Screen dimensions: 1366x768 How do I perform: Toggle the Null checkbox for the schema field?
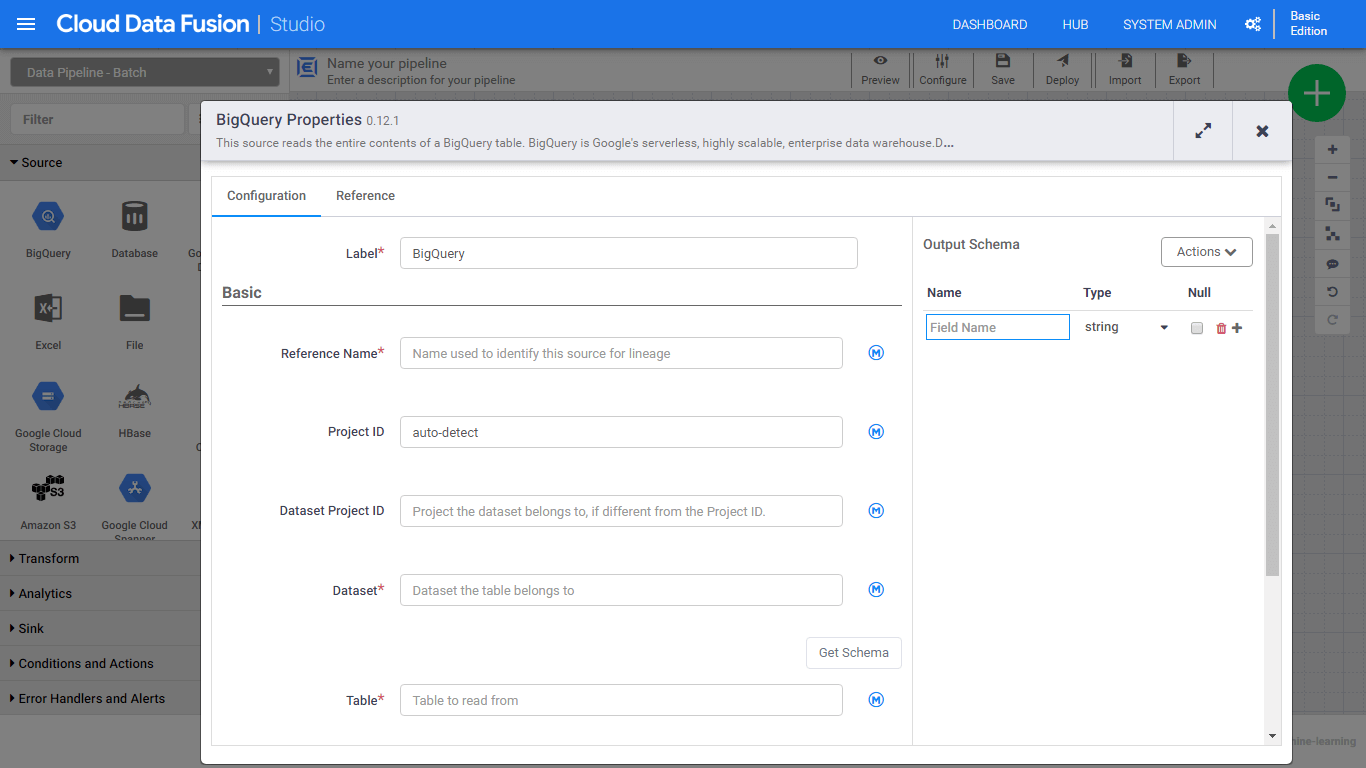[1197, 328]
